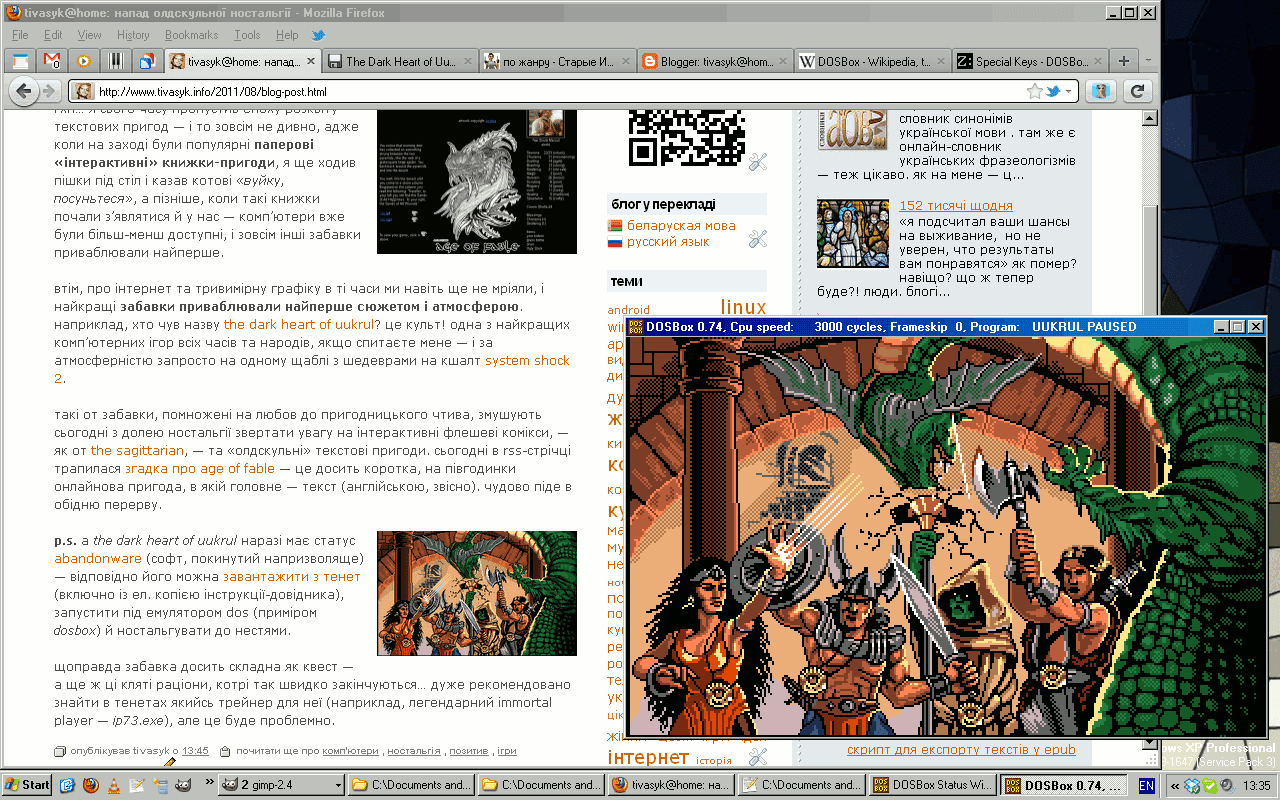Close the tivasyk@home active tab

coord(310,61)
